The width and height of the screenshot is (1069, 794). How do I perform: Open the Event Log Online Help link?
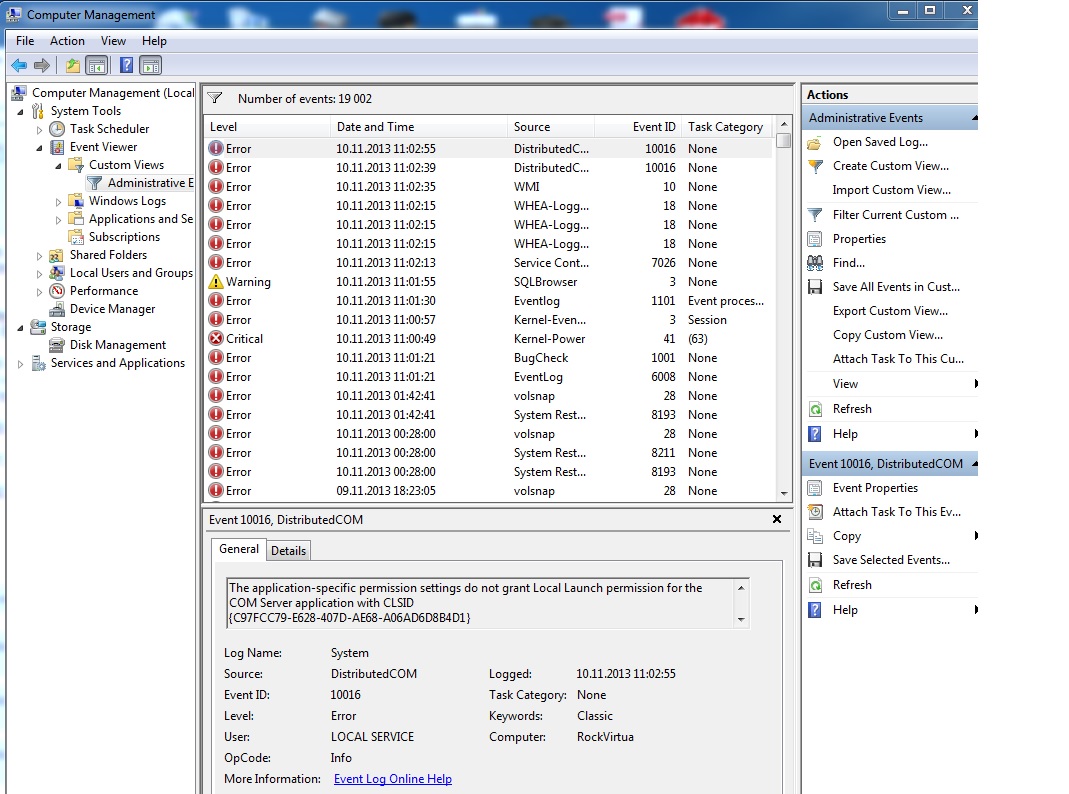(393, 779)
